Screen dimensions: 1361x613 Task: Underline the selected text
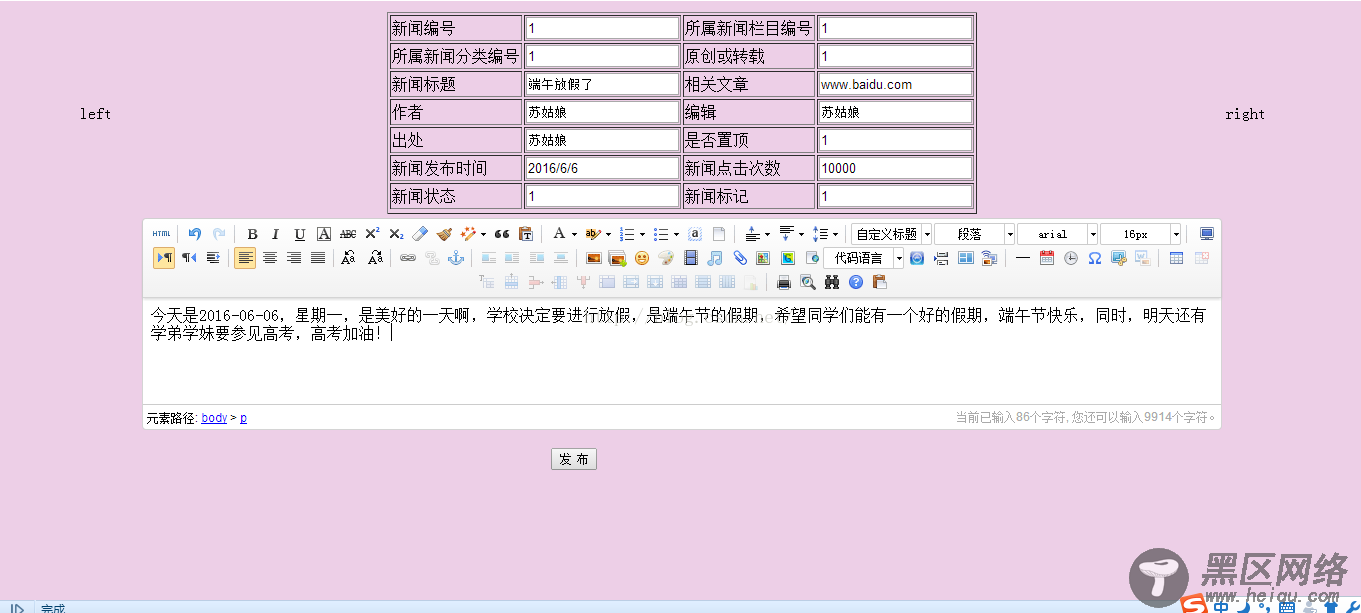(300, 234)
